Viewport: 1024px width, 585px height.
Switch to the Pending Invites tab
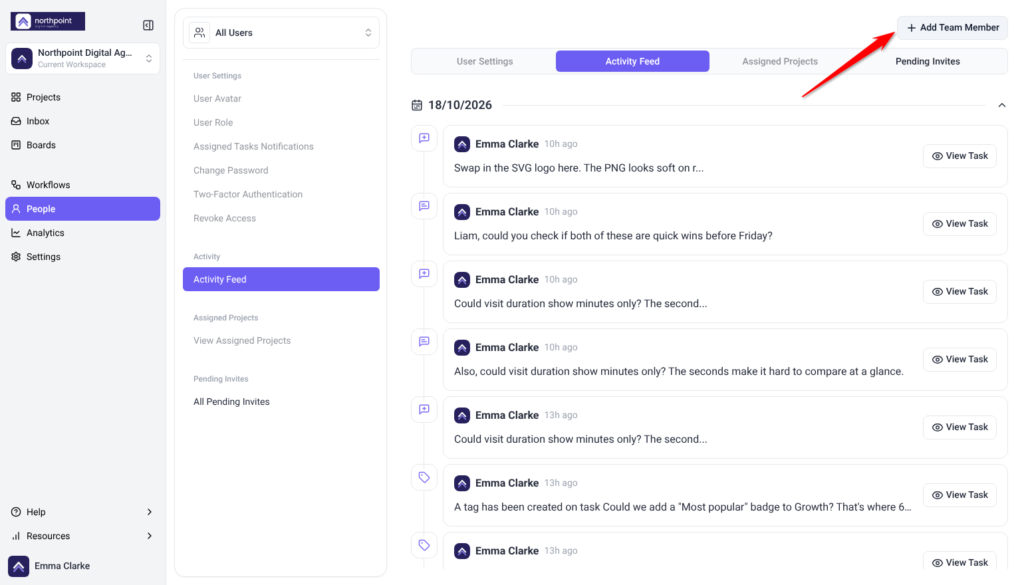tap(927, 61)
